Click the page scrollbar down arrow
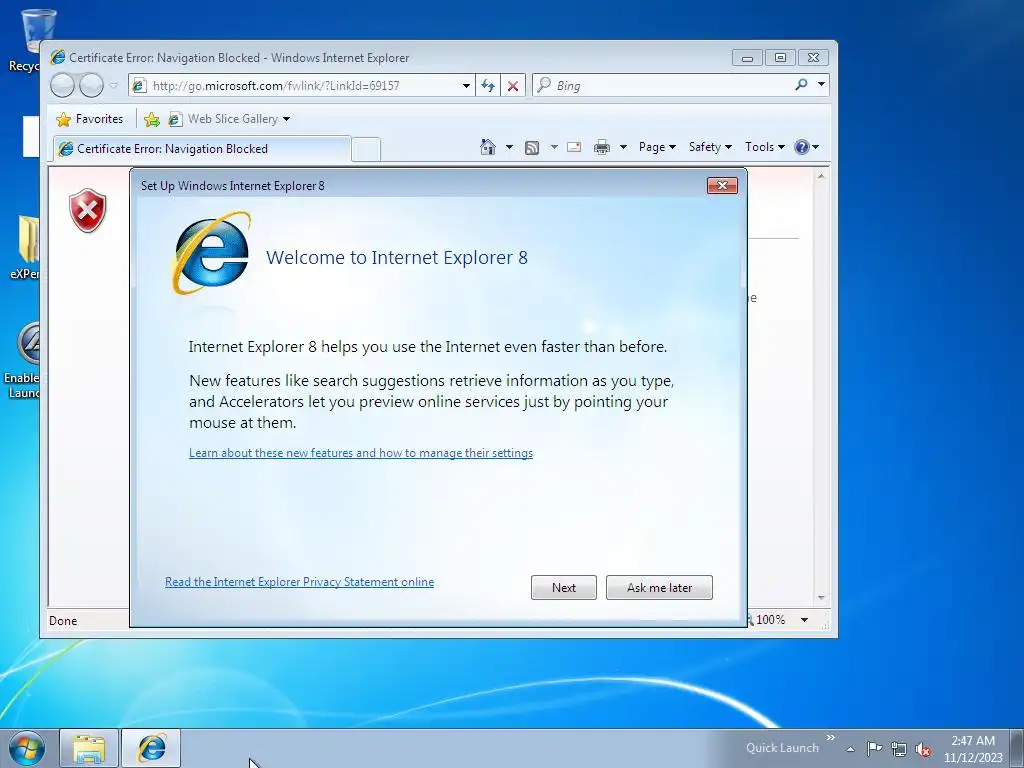Viewport: 1024px width, 768px height. point(821,598)
